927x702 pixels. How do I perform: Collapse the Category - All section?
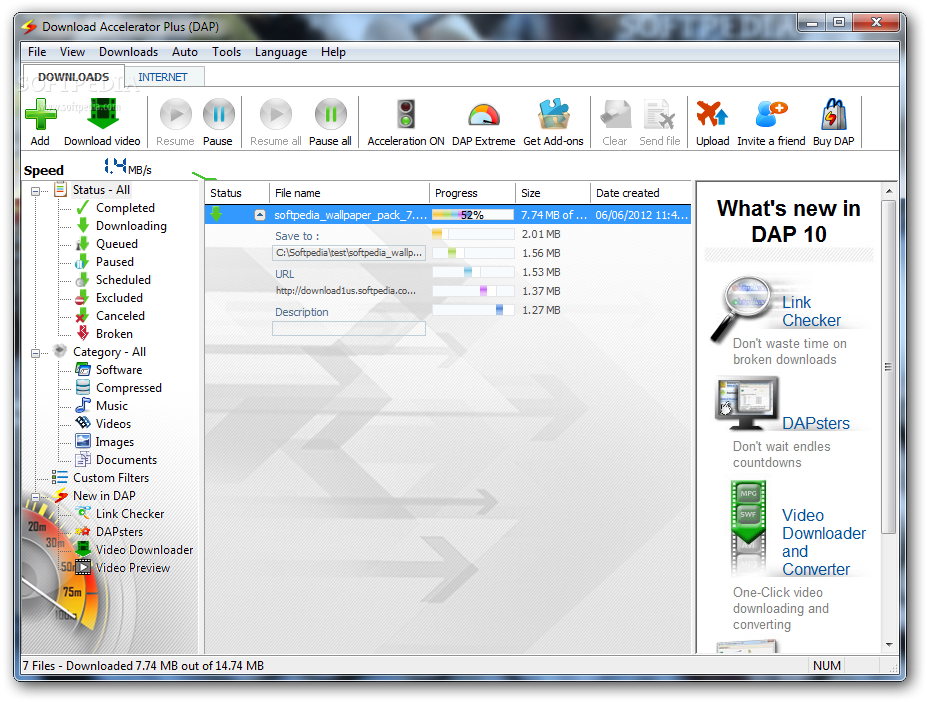(x=34, y=351)
